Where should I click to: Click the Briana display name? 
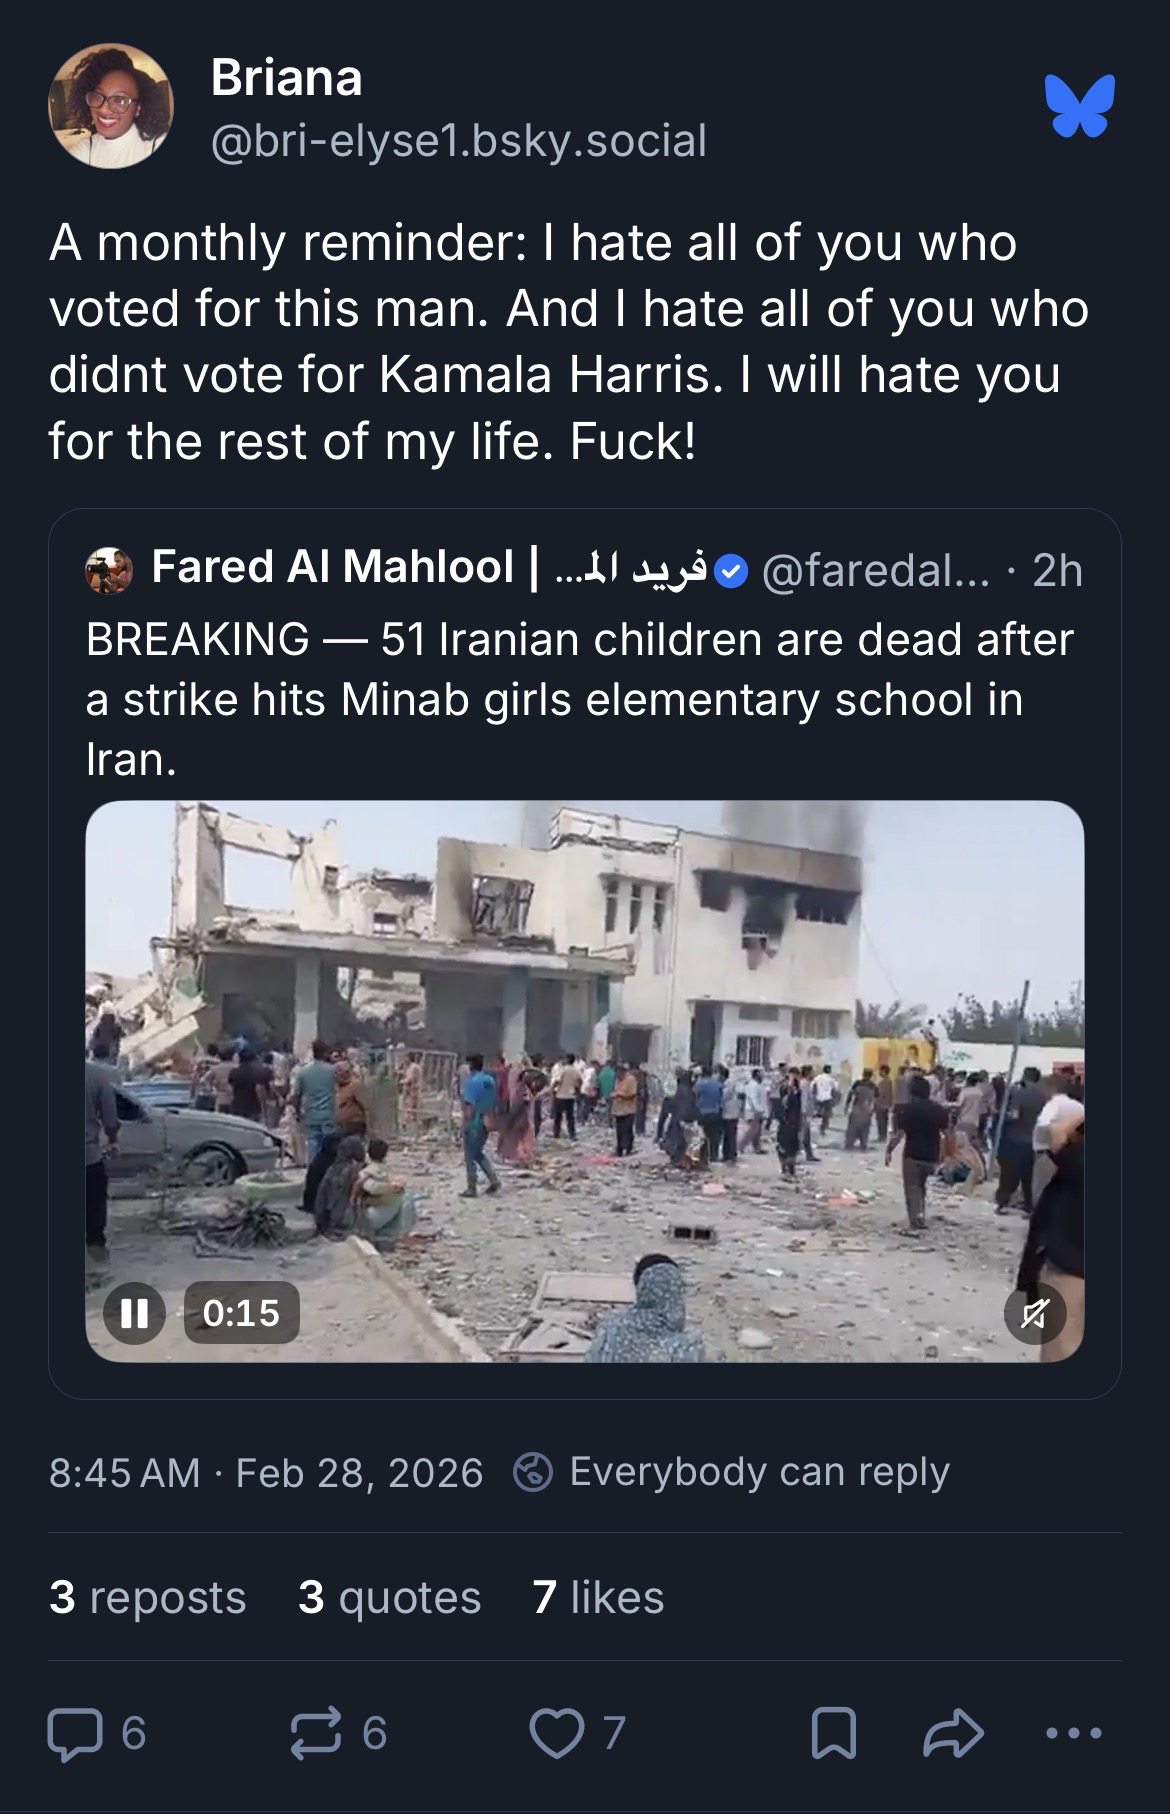point(286,78)
